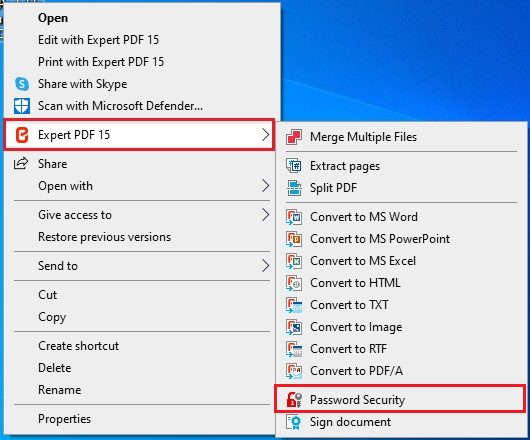
Task: Click the Split PDF icon
Action: point(294,188)
